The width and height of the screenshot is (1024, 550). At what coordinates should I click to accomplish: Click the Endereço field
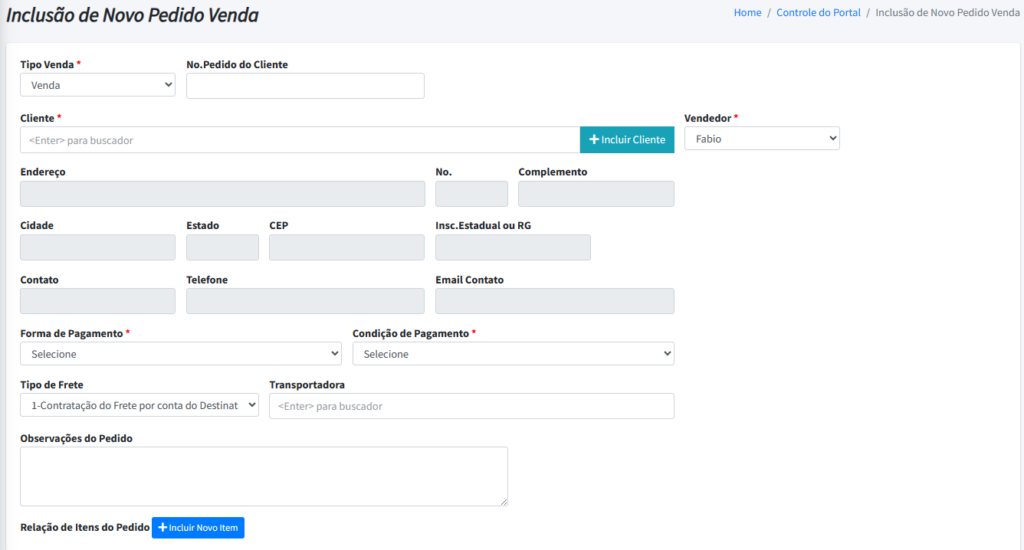tap(223, 194)
